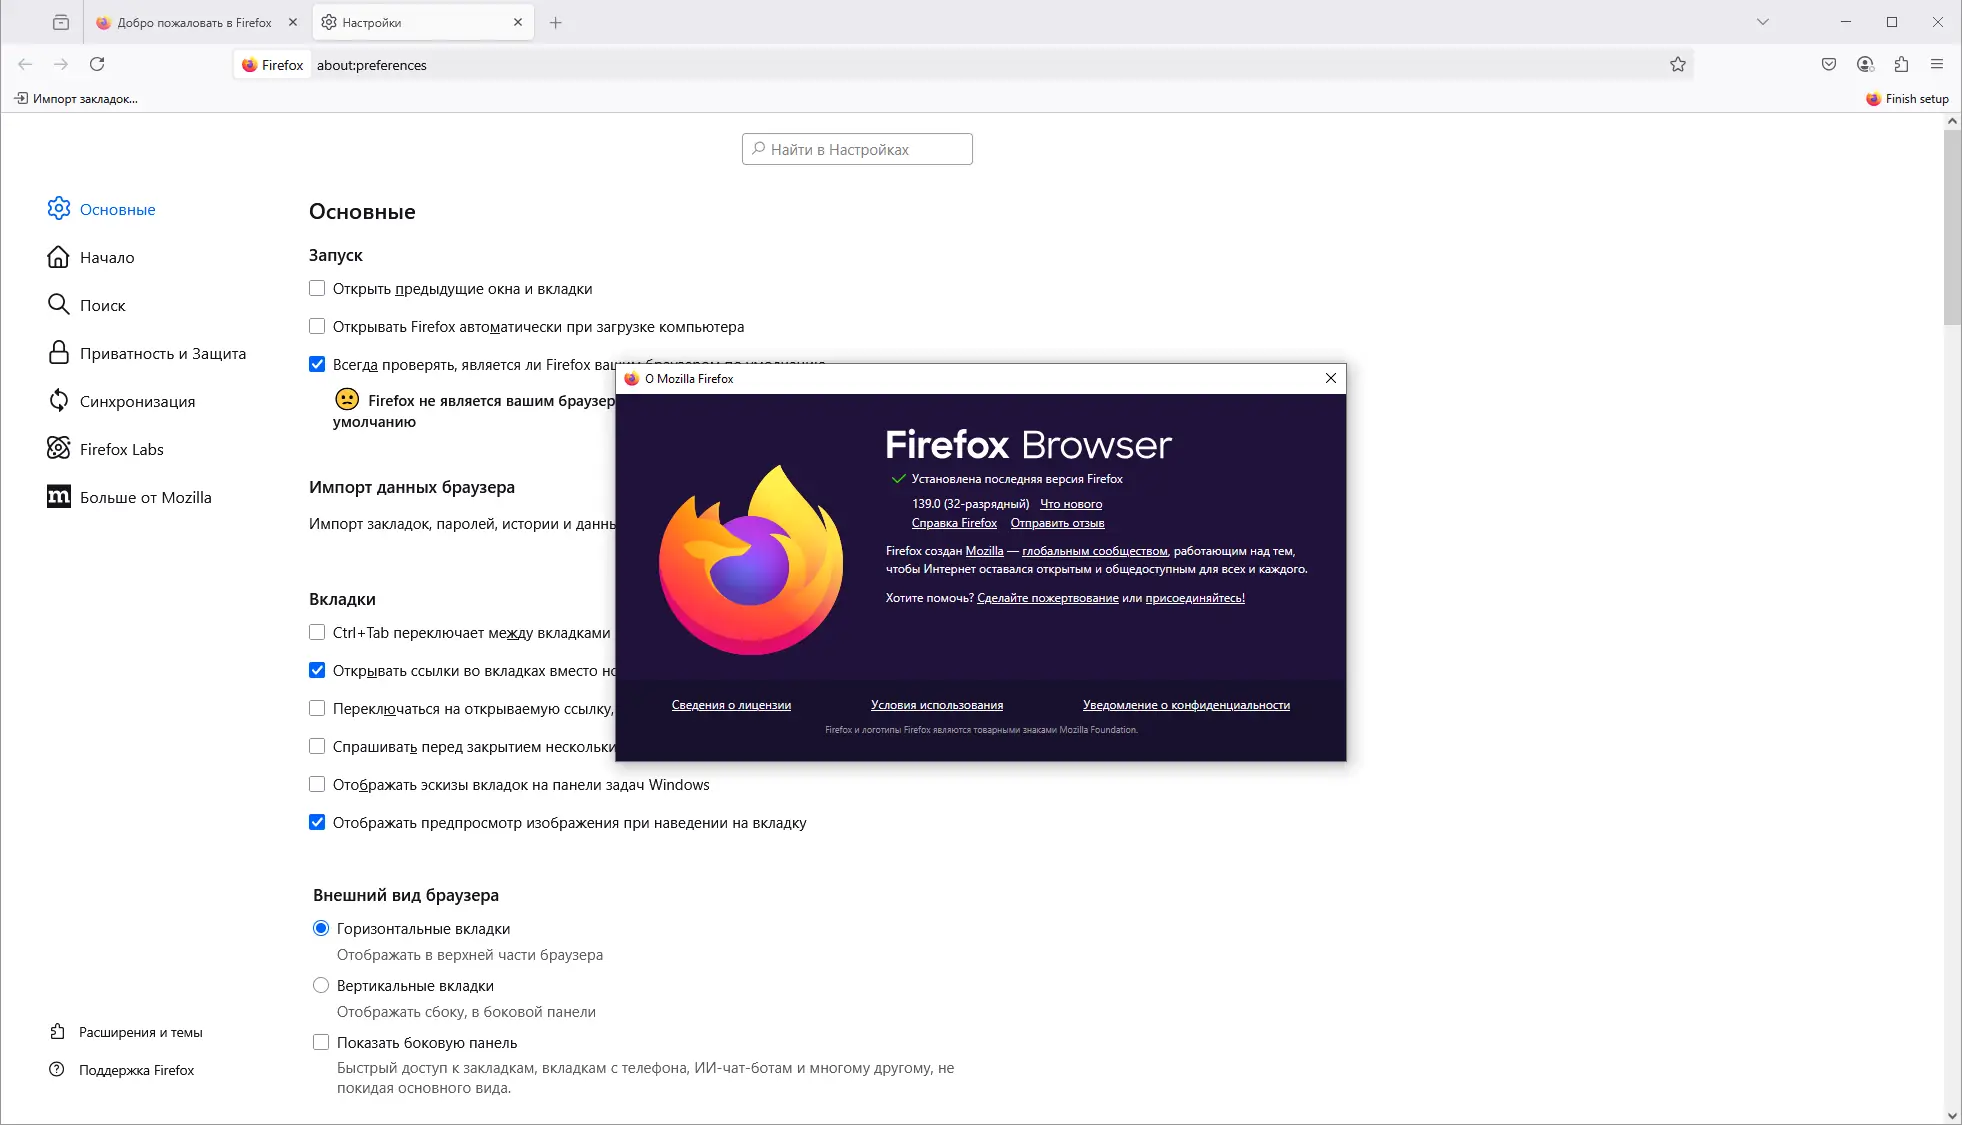The height and width of the screenshot is (1125, 1962).
Task: Expand the list all tabs dropdown arrow
Action: tap(1762, 22)
